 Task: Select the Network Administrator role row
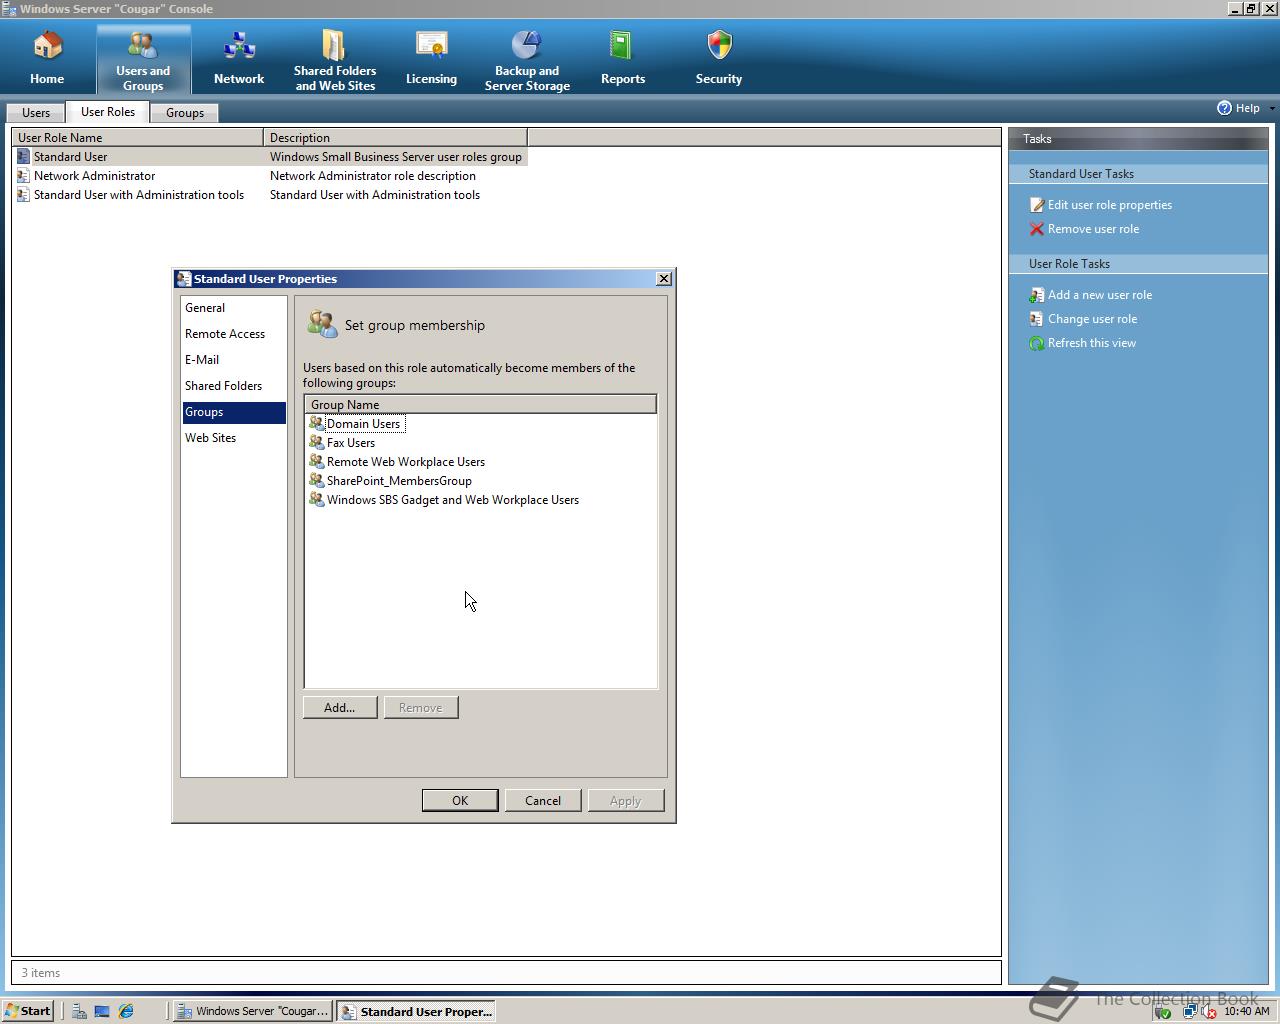point(270,176)
